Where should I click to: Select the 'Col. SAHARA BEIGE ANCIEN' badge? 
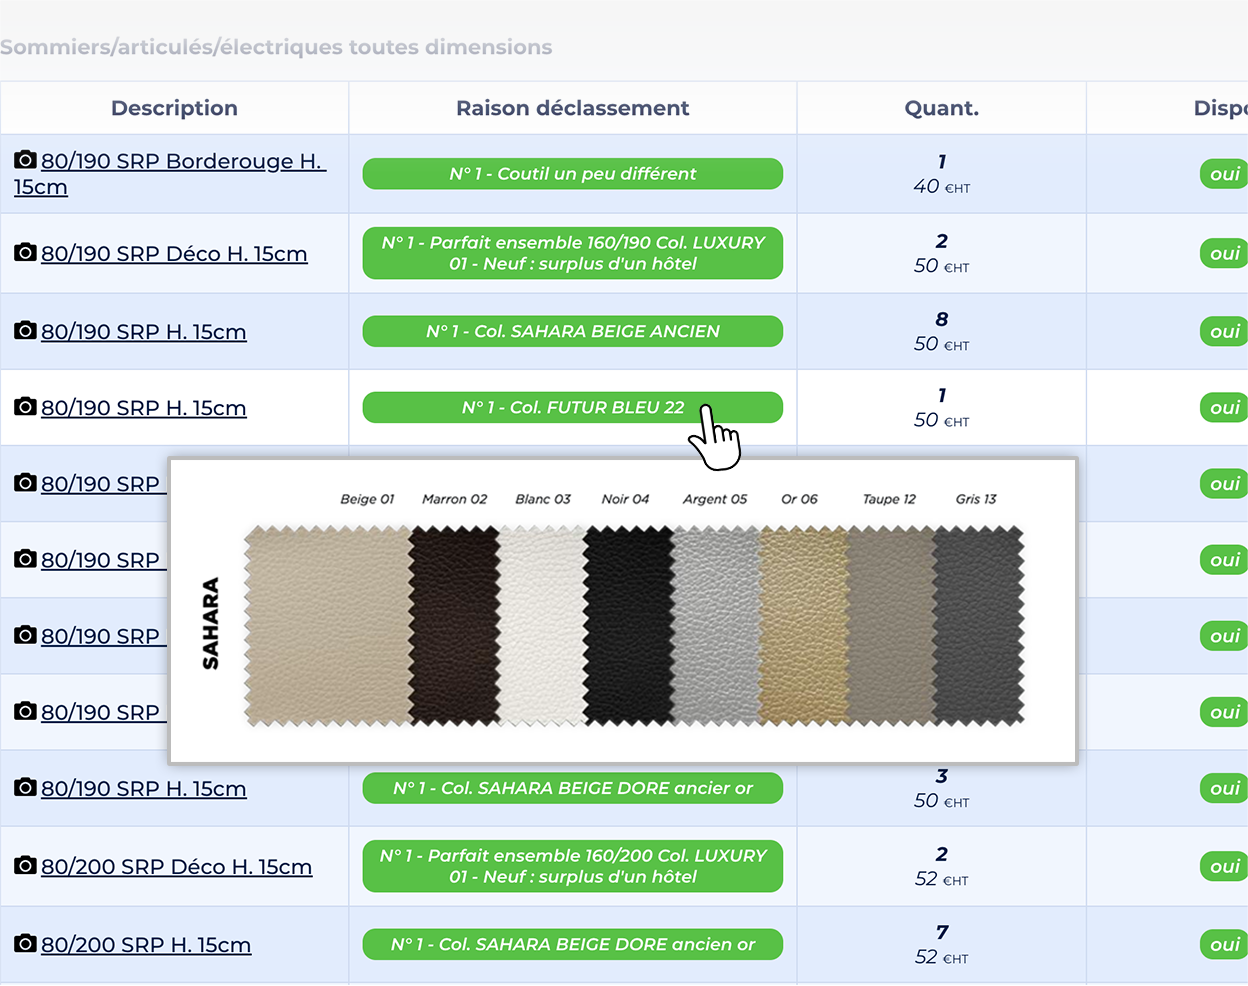pos(572,332)
